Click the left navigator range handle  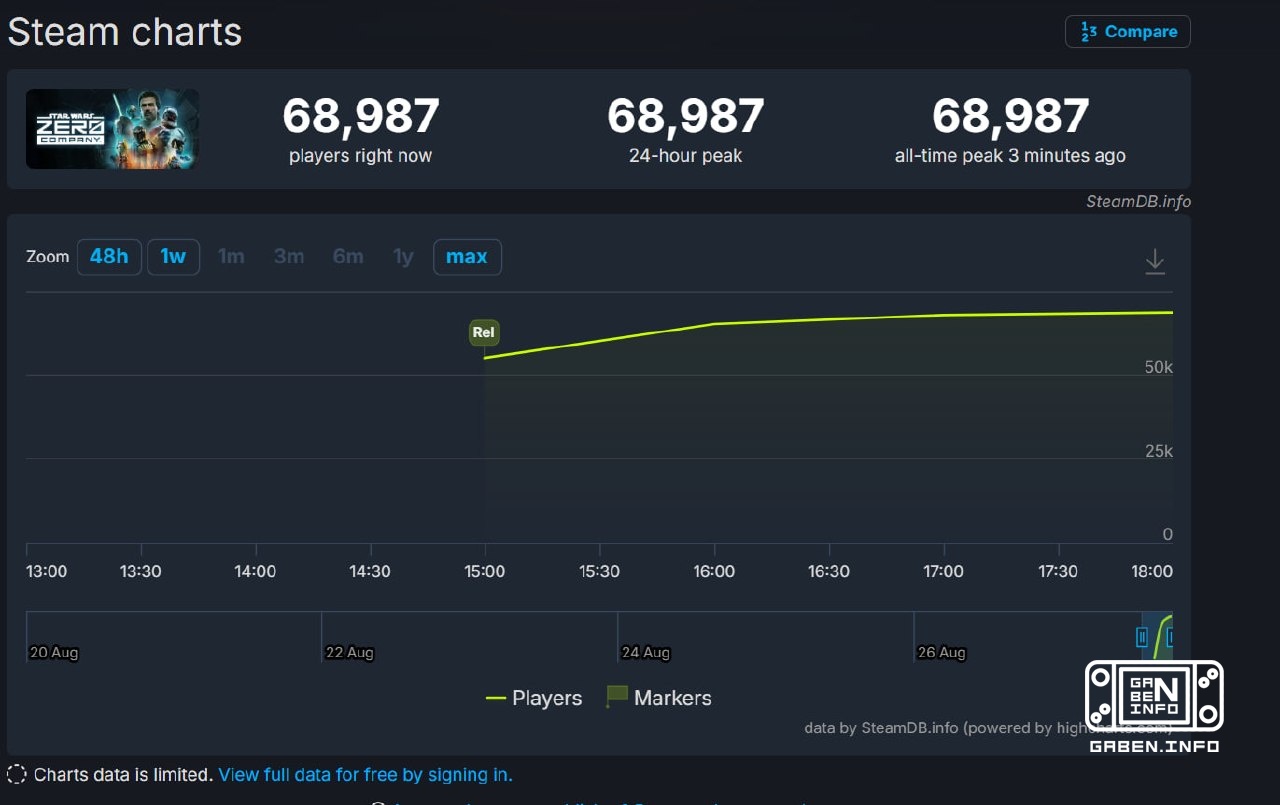(1142, 637)
